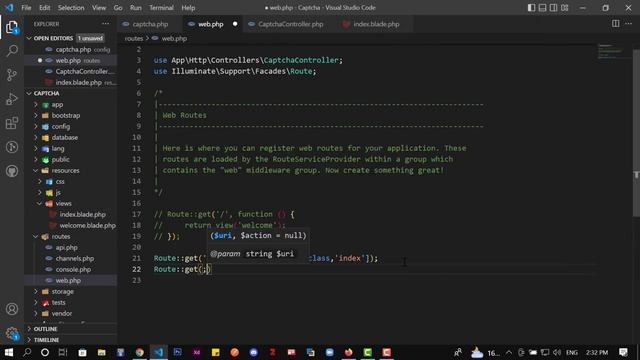The height and width of the screenshot is (360, 640).
Task: Open the Extensions view
Action: (12, 123)
